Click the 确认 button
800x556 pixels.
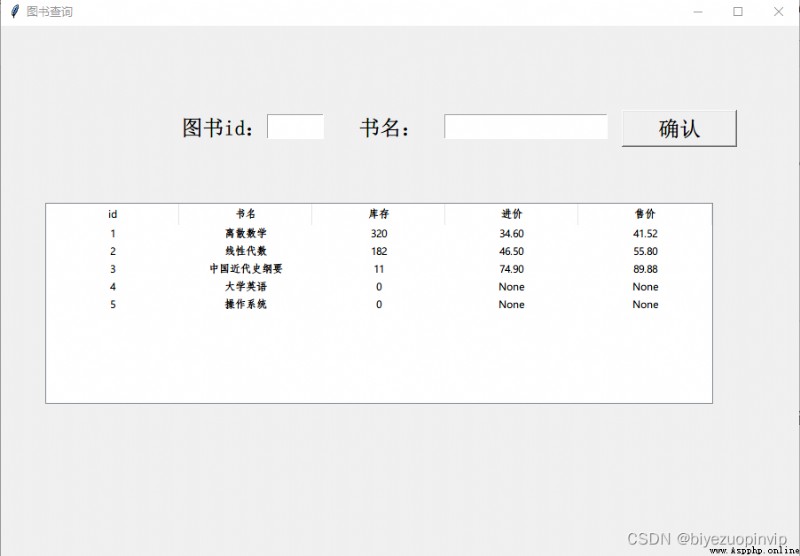coord(679,128)
